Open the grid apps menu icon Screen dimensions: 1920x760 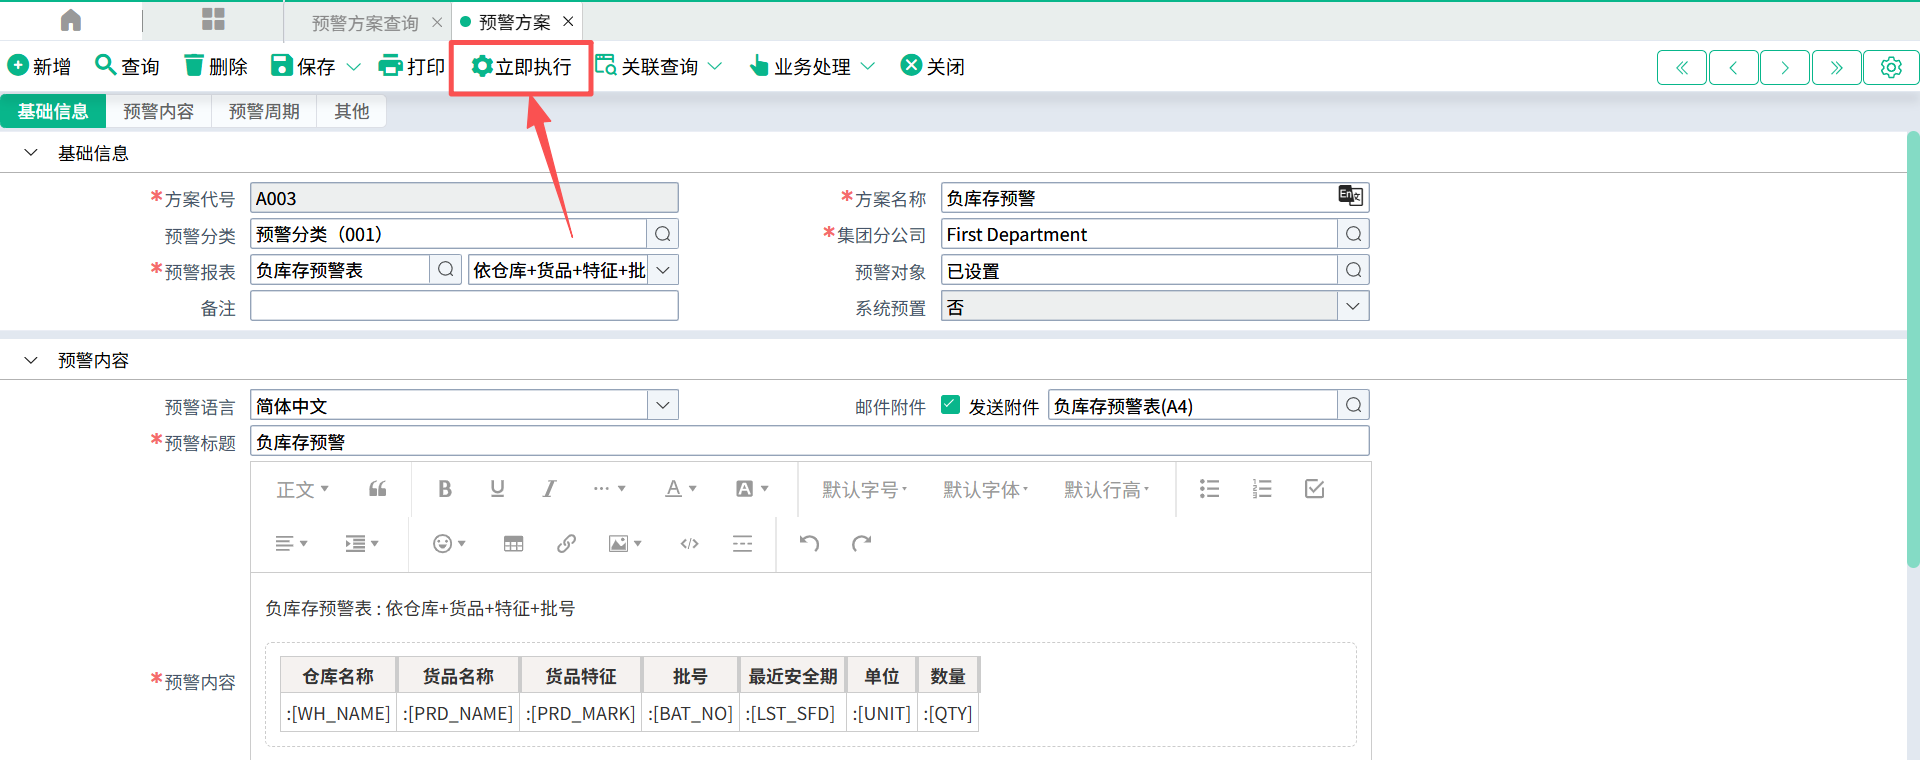click(213, 21)
